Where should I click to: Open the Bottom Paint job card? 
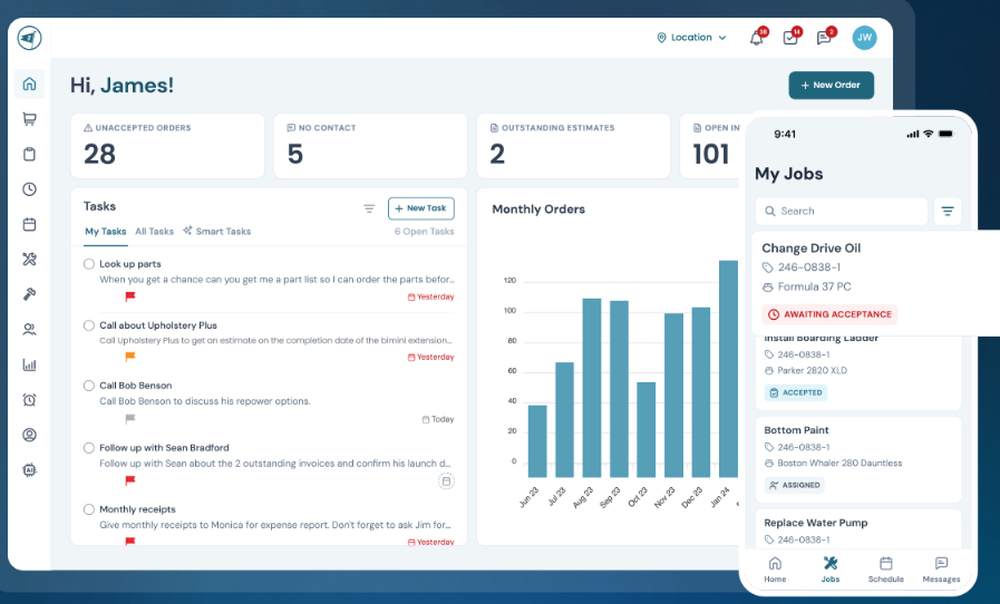click(858, 459)
